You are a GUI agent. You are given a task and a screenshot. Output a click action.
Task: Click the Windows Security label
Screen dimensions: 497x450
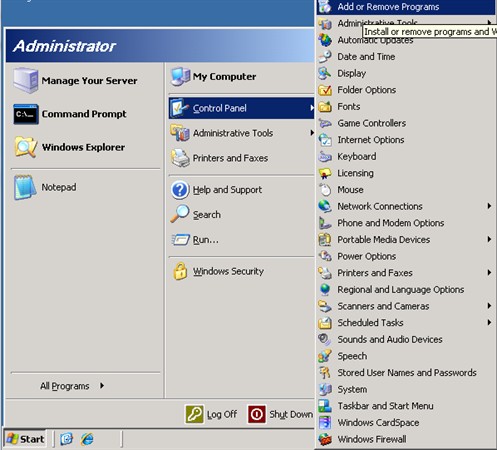coord(228,271)
